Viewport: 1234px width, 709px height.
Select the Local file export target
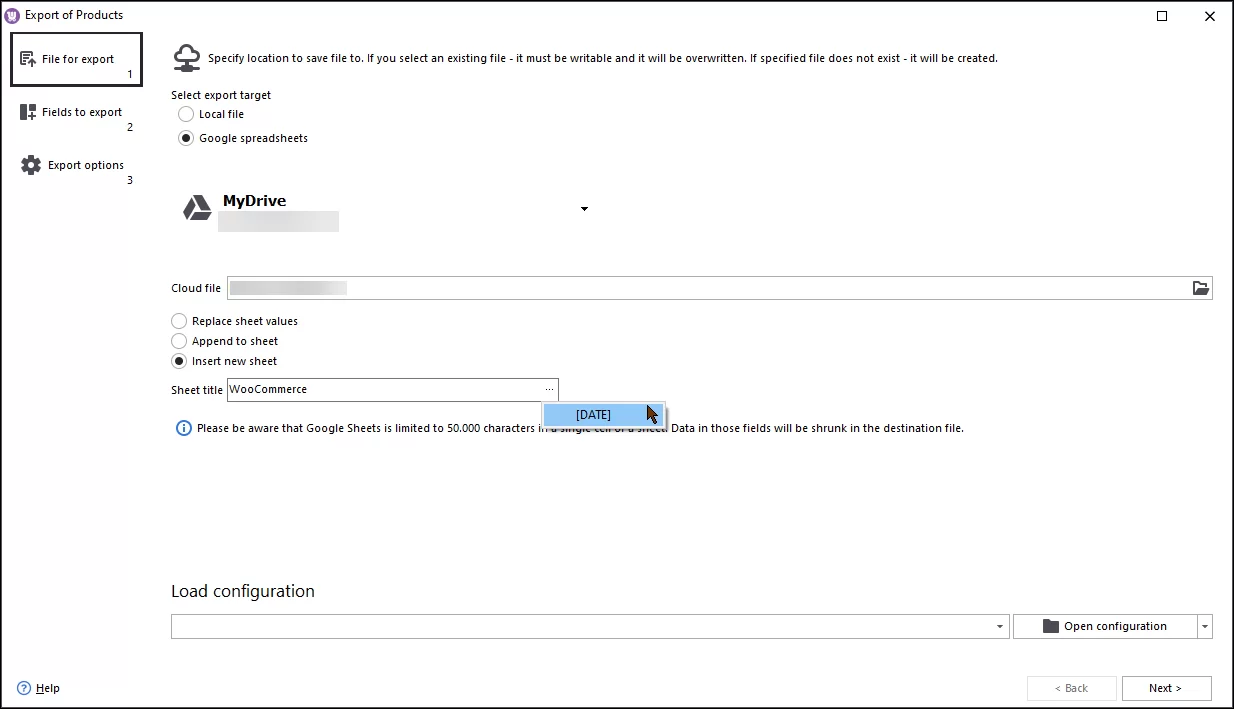tap(185, 114)
